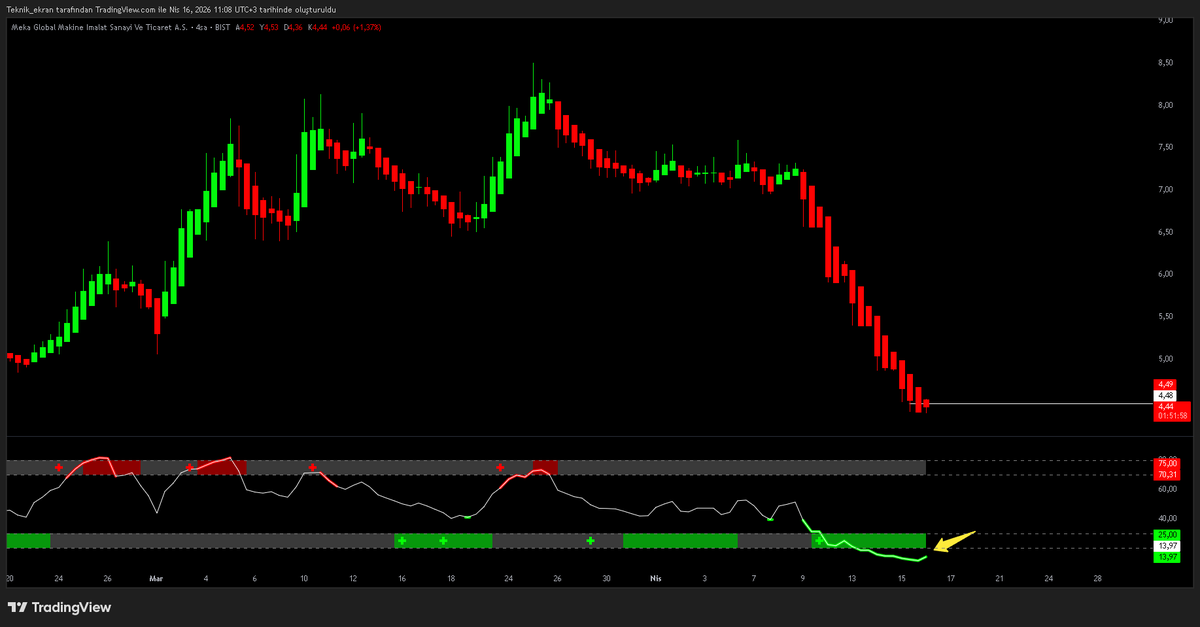This screenshot has height=627, width=1200.
Task: Click the 21 date label on time axis
Action: click(x=1000, y=578)
